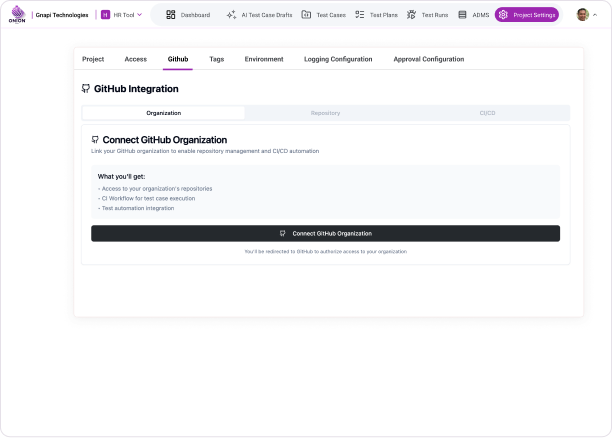Click the Test Plans checklist icon
This screenshot has height=438, width=612.
(359, 15)
